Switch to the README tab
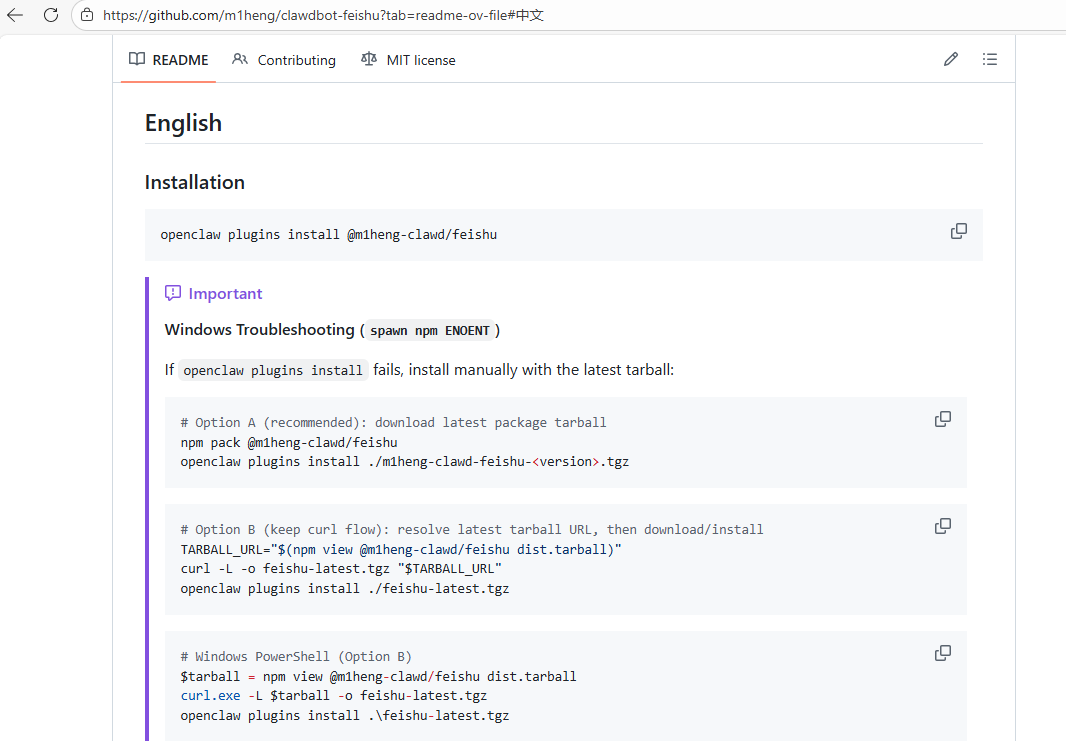Image resolution: width=1066 pixels, height=741 pixels. (x=168, y=60)
